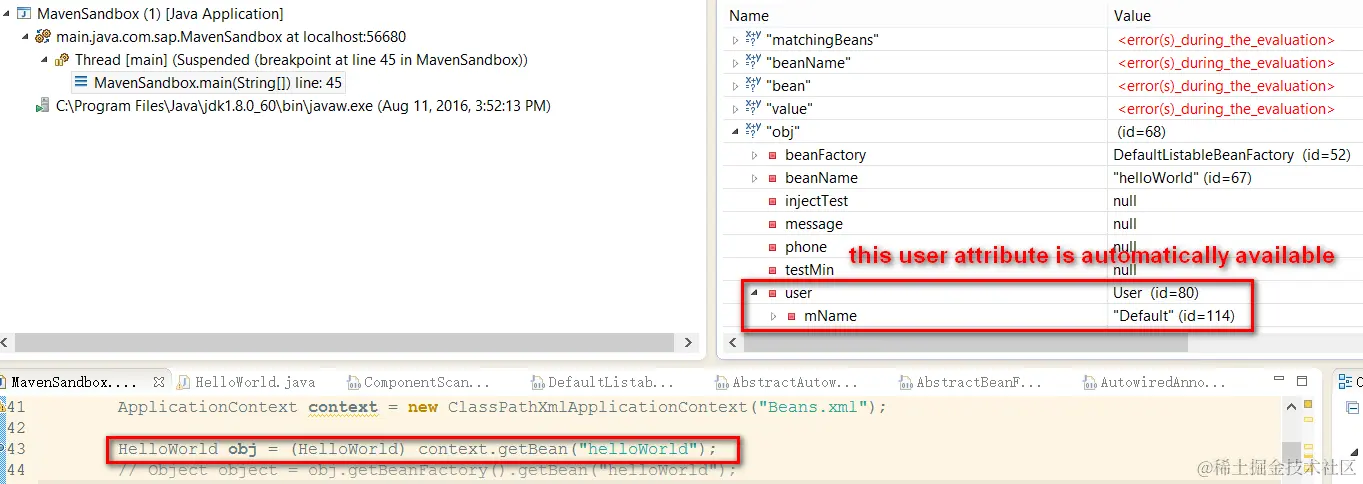Click the MavenSandbox (1) Java Application launch icon
Viewport: 1363px width, 484px height.
[24, 14]
